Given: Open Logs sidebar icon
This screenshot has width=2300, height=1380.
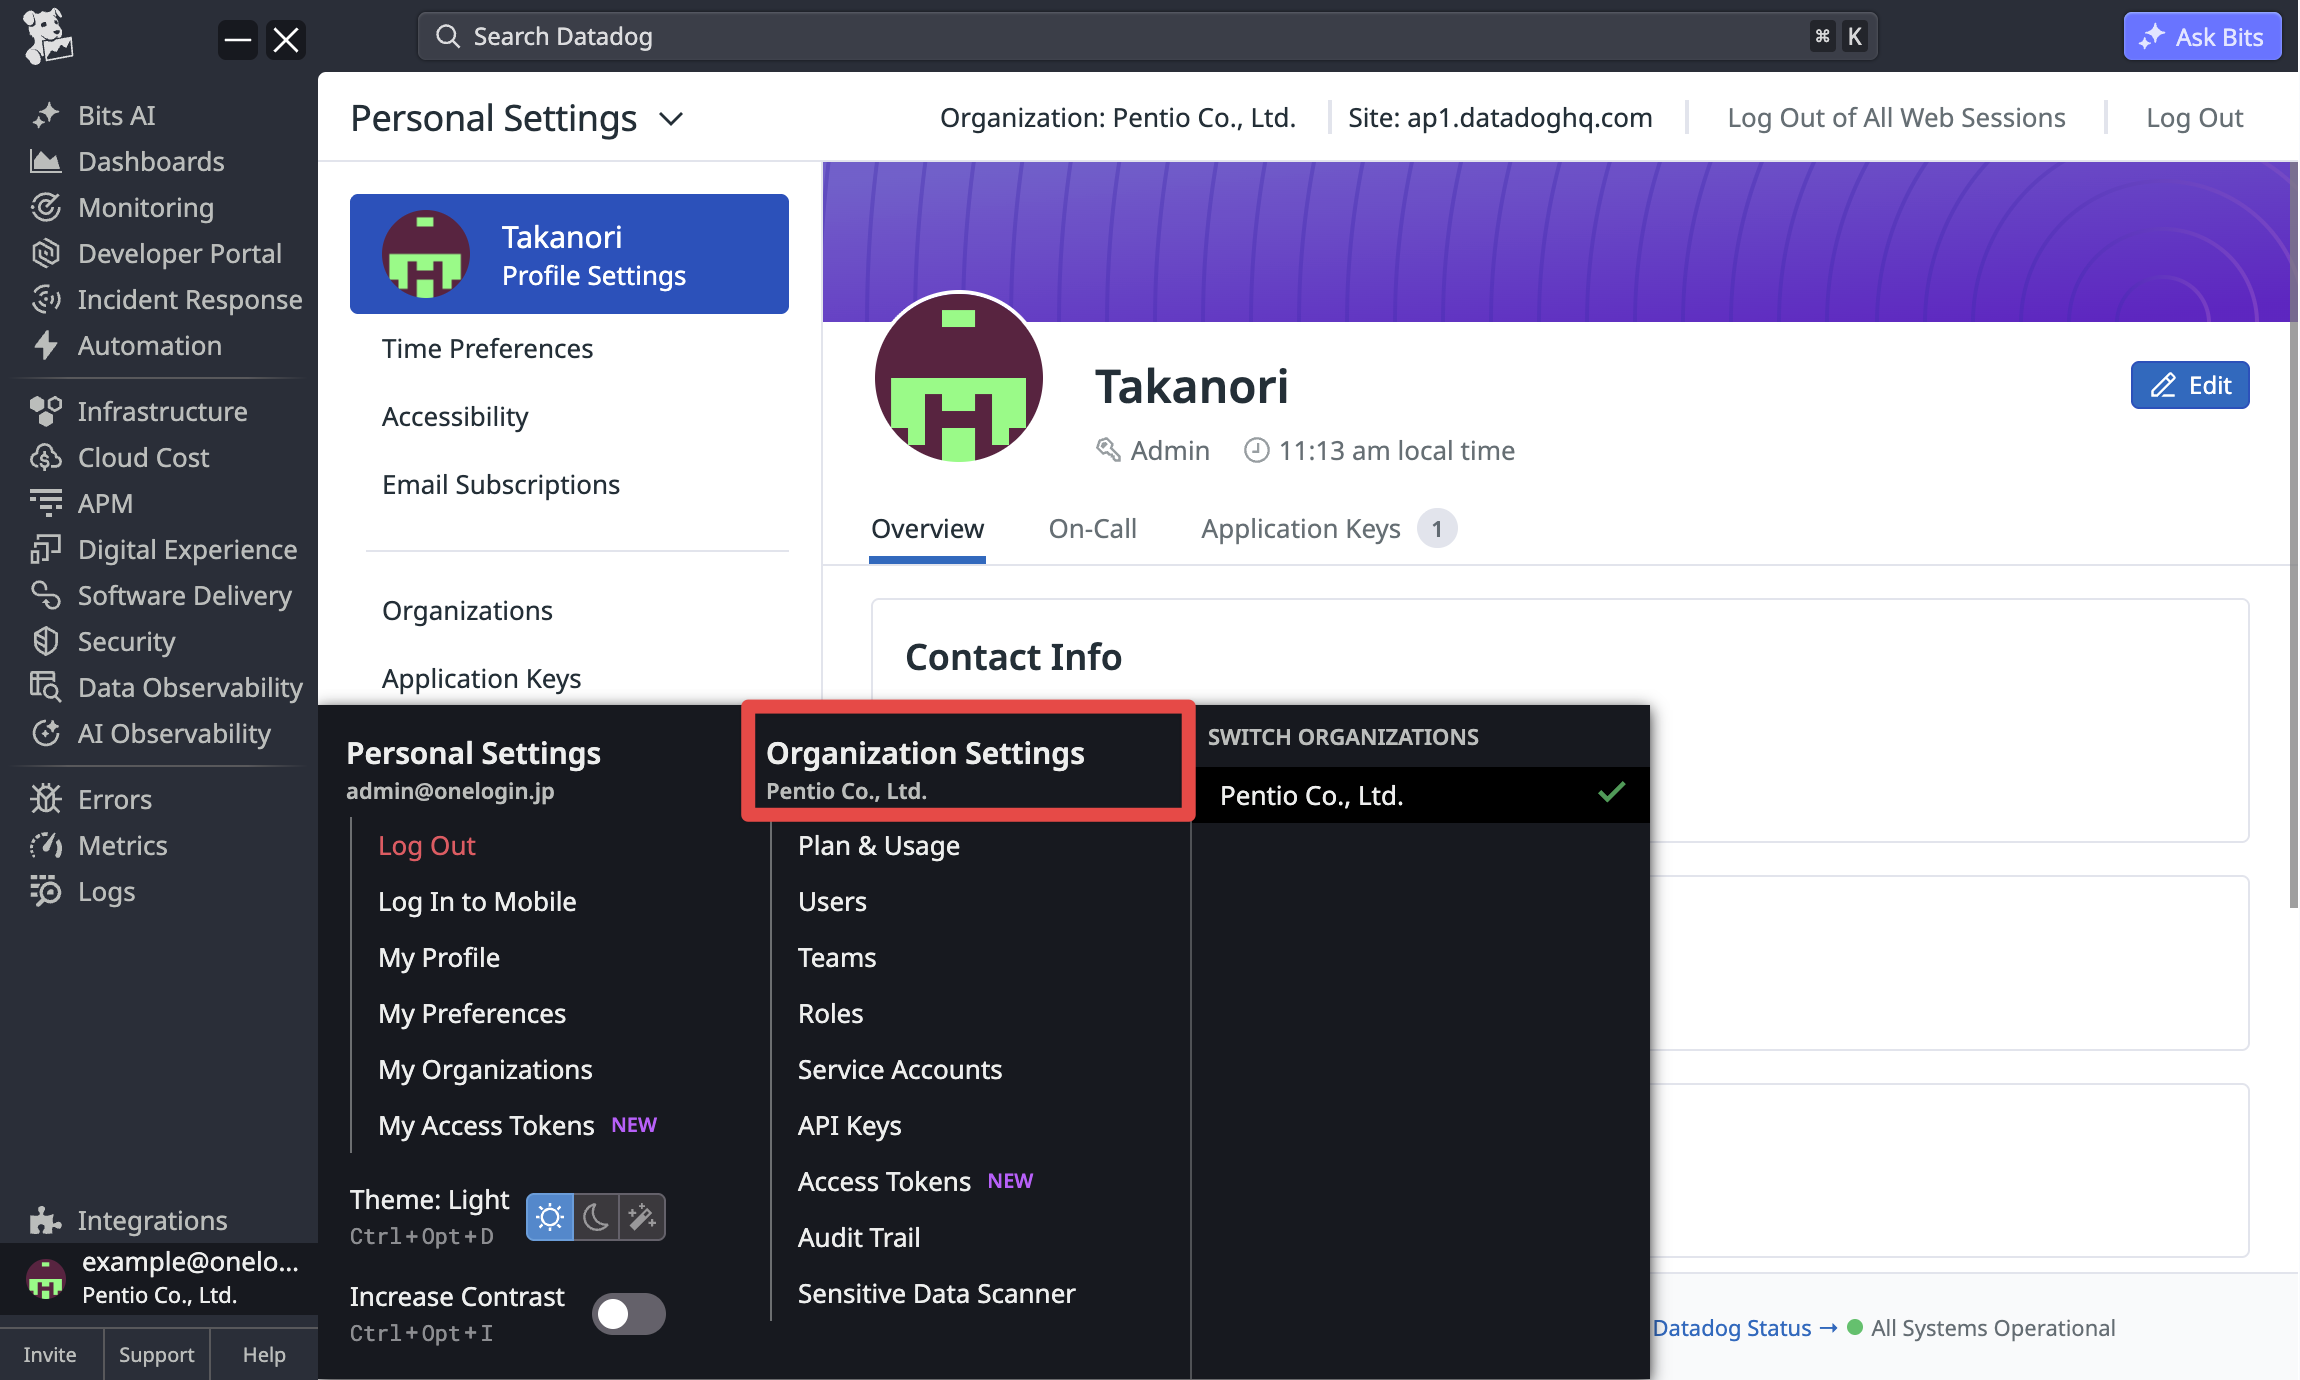Looking at the screenshot, I should pyautogui.click(x=45, y=891).
